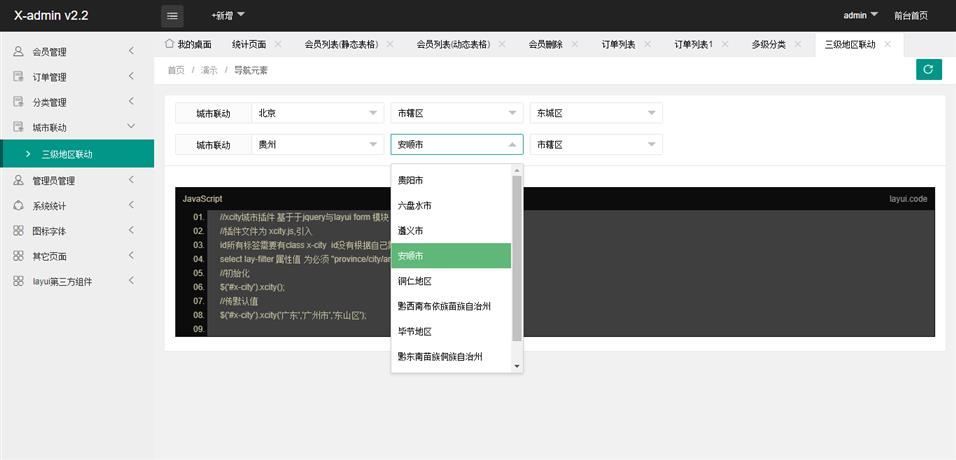Click the 首页 breadcrumb link
Image resolution: width=956 pixels, height=460 pixels.
pyautogui.click(x=176, y=70)
